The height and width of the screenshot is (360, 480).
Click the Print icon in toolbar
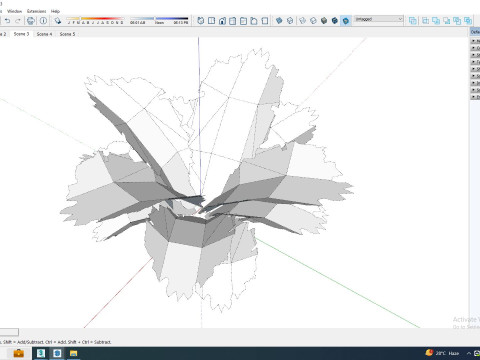[x=31, y=21]
